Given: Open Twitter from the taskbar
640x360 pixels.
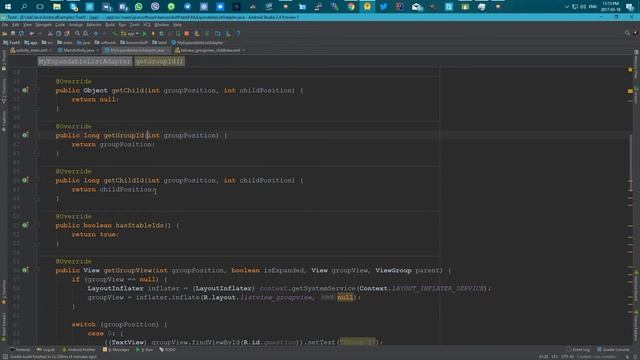Looking at the screenshot, I should point(383,7).
